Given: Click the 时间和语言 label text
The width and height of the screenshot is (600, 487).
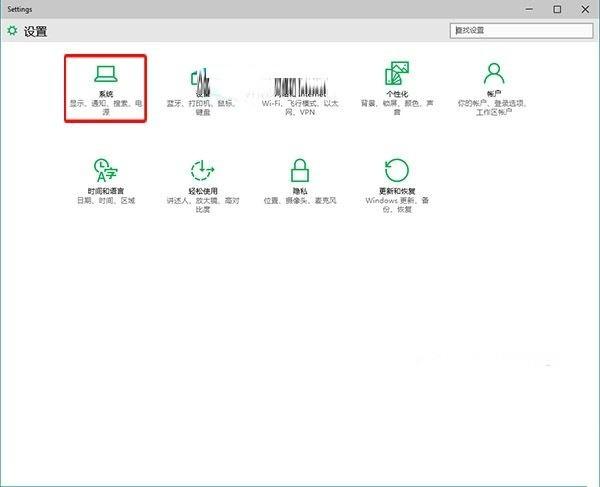Looking at the screenshot, I should [x=106, y=191].
